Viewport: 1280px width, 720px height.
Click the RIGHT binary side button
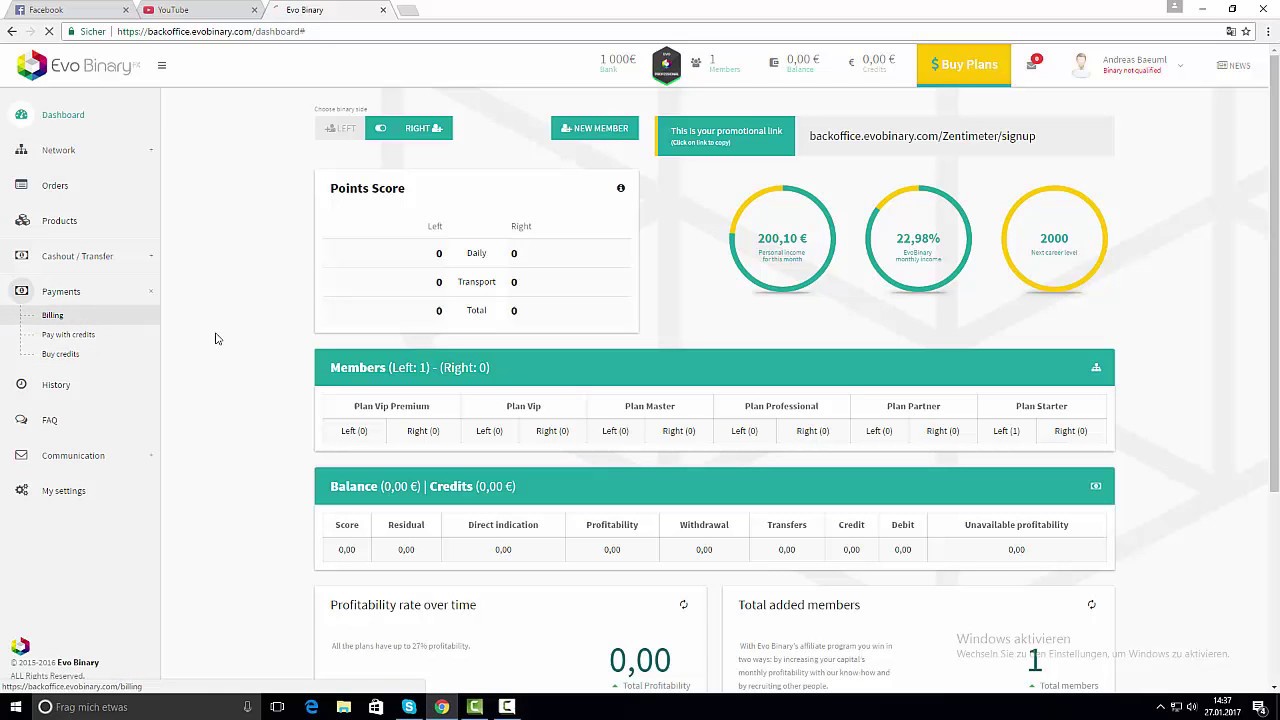423,128
